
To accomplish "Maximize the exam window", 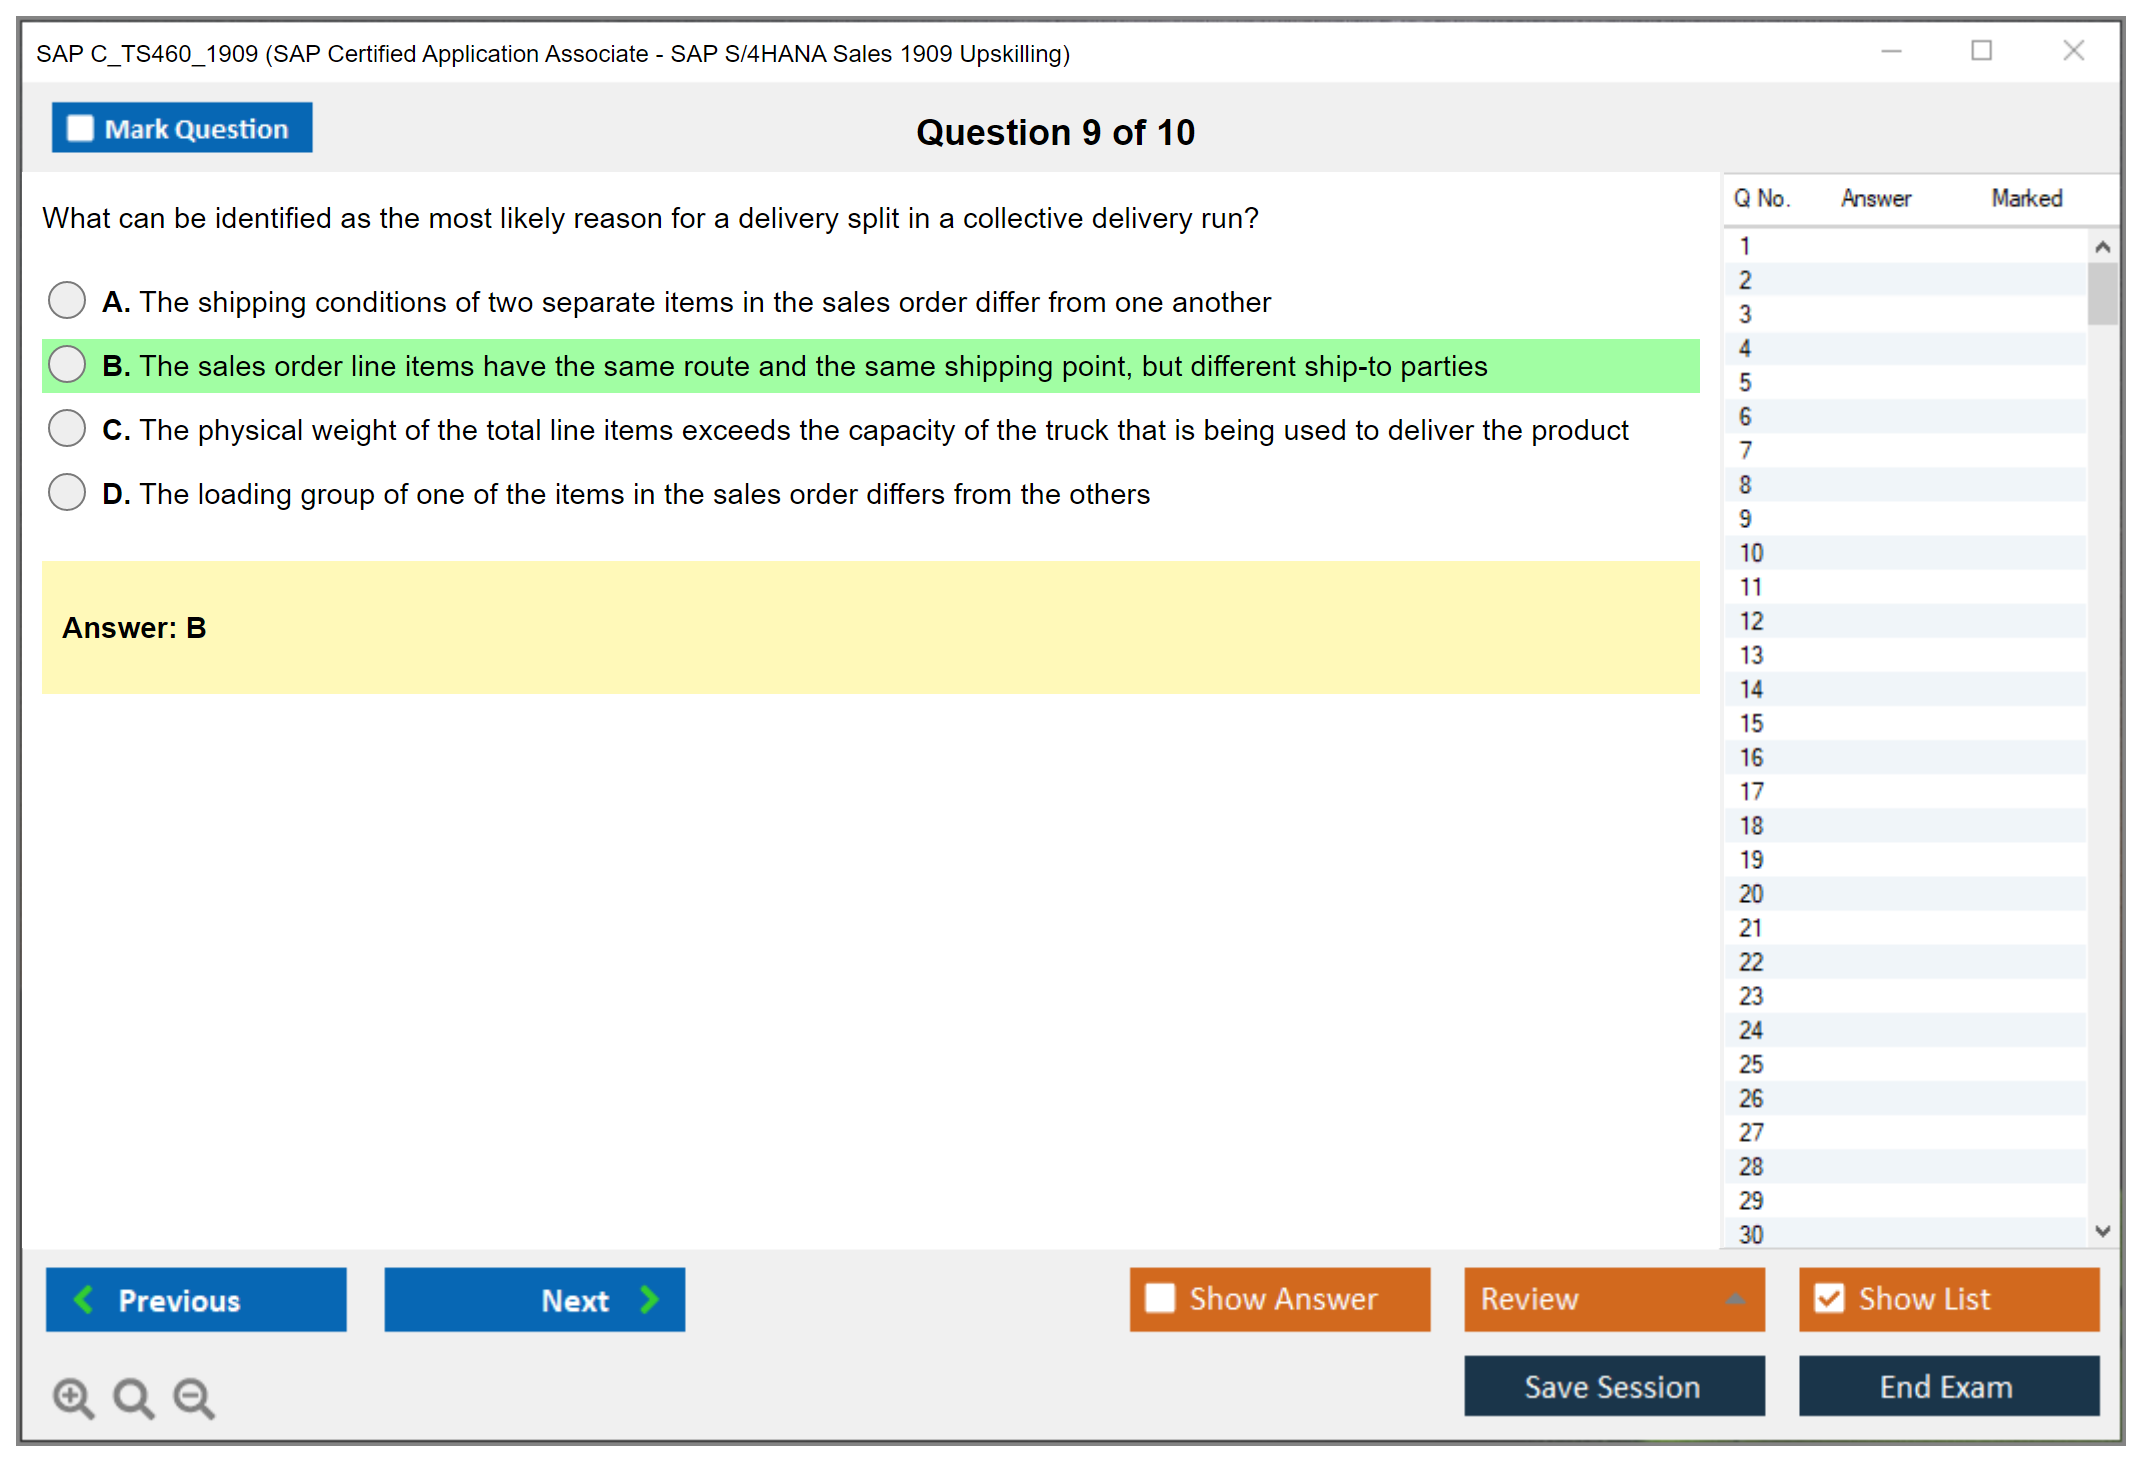I will 1981,51.
